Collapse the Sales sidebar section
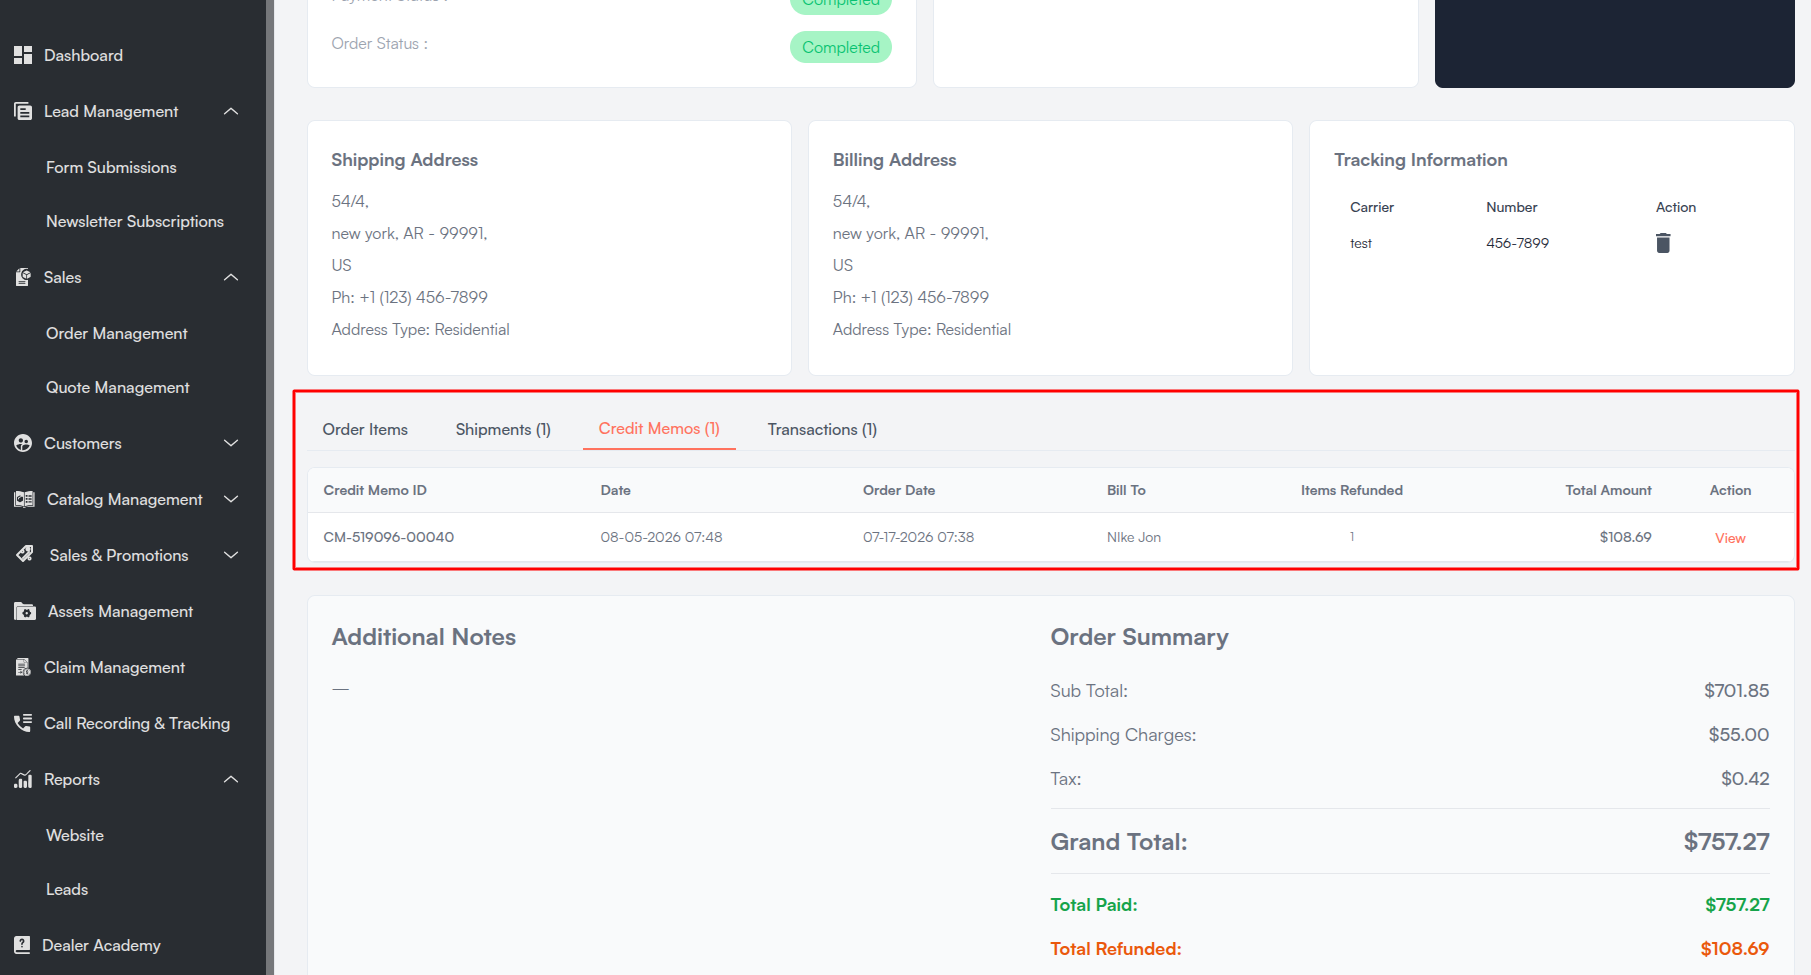This screenshot has height=975, width=1811. 231,277
